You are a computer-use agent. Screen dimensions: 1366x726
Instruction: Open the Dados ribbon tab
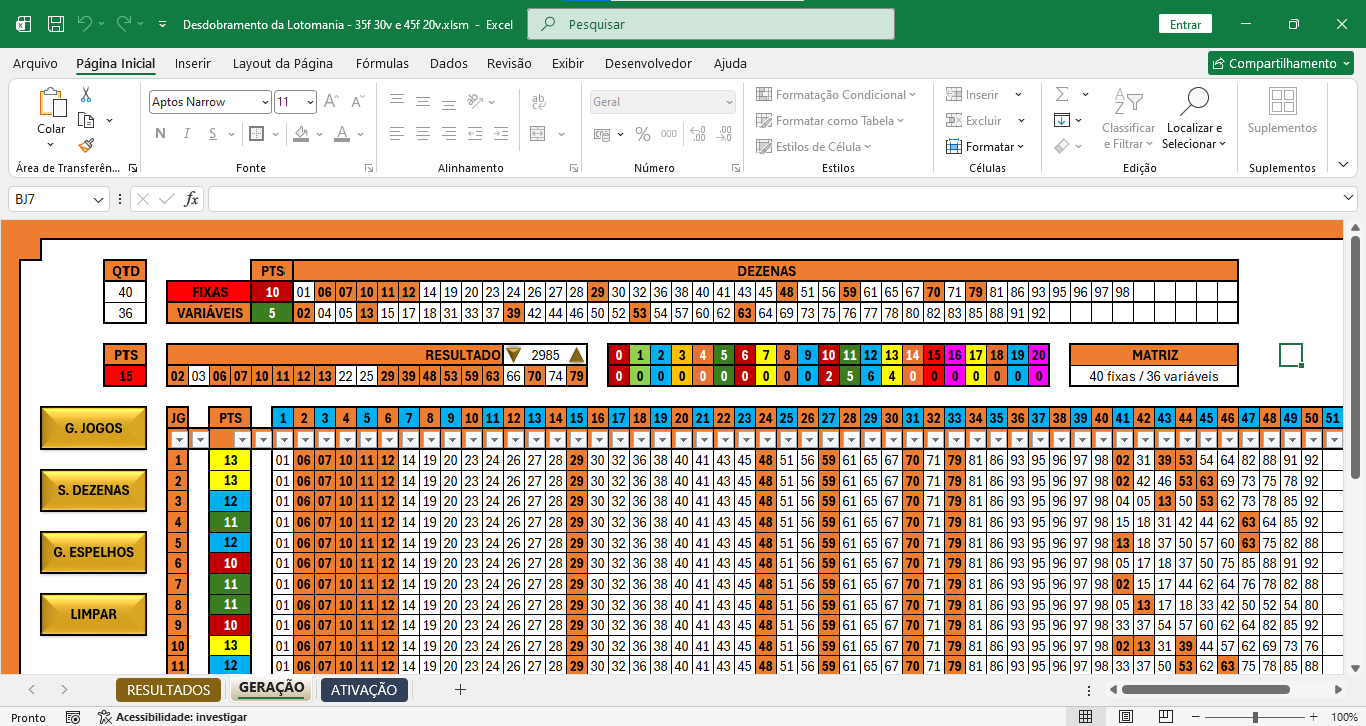point(449,63)
